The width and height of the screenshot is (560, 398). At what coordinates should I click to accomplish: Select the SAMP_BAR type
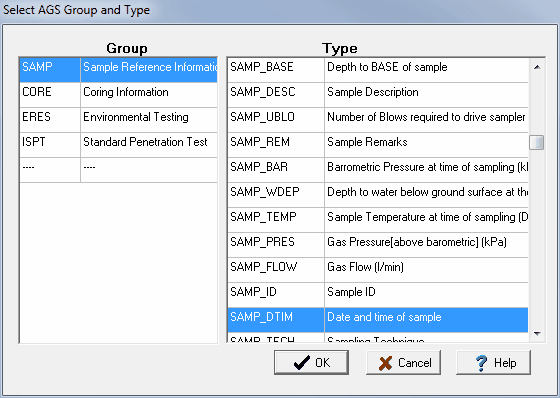(x=276, y=170)
